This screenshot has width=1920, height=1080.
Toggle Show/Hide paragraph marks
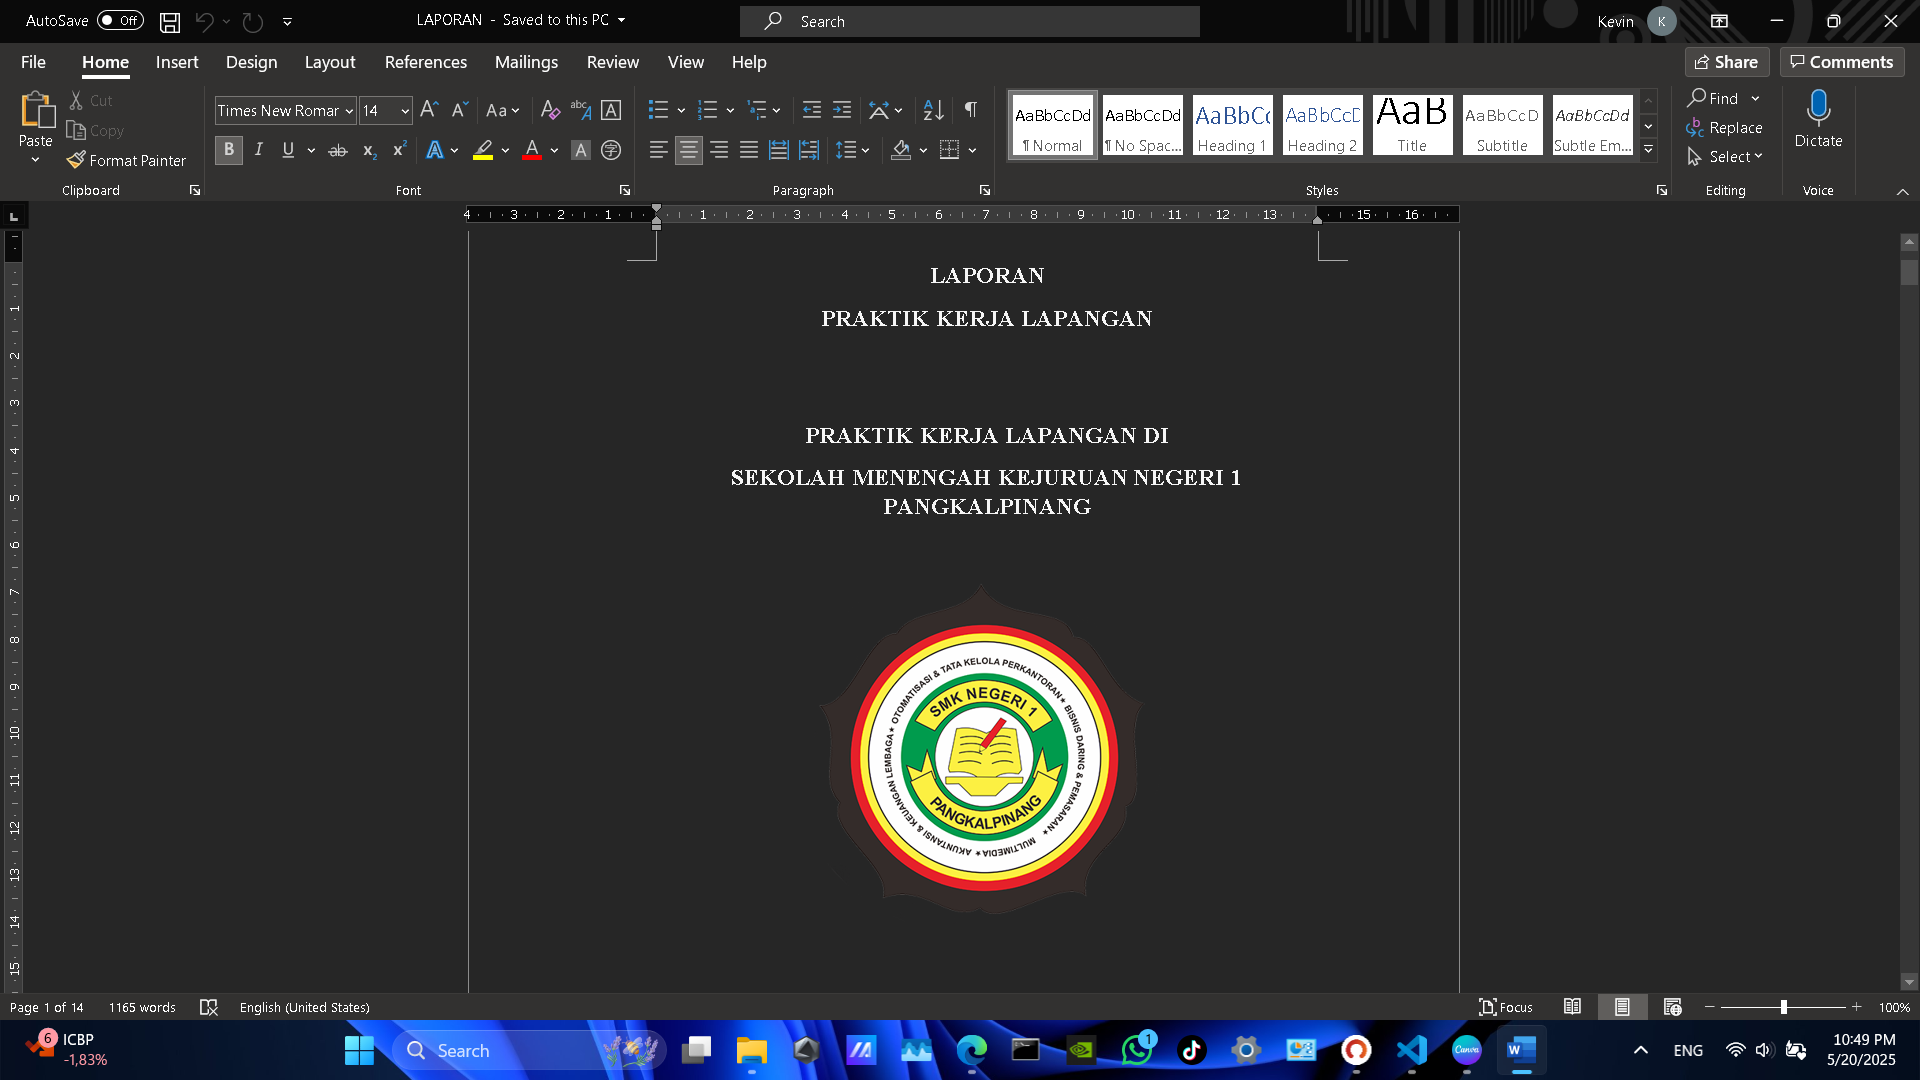pos(971,110)
